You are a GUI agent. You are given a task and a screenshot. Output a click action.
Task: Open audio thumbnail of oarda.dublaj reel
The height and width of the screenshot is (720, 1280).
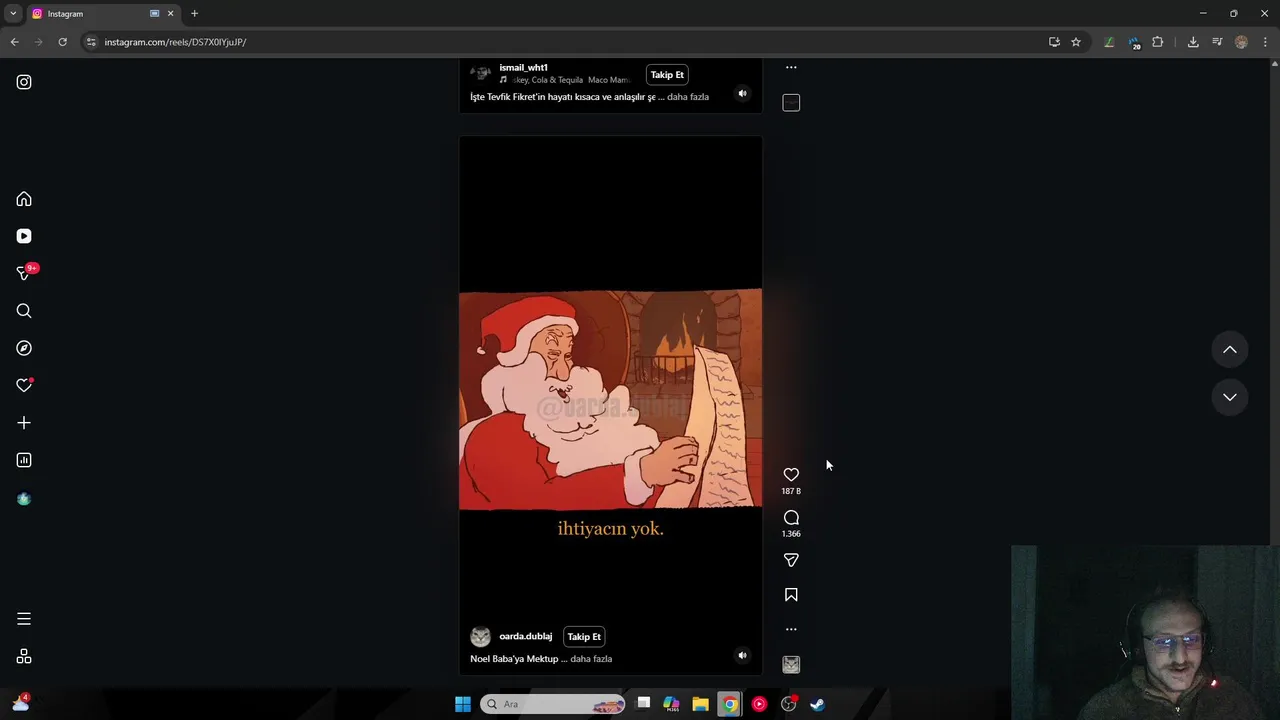point(791,665)
